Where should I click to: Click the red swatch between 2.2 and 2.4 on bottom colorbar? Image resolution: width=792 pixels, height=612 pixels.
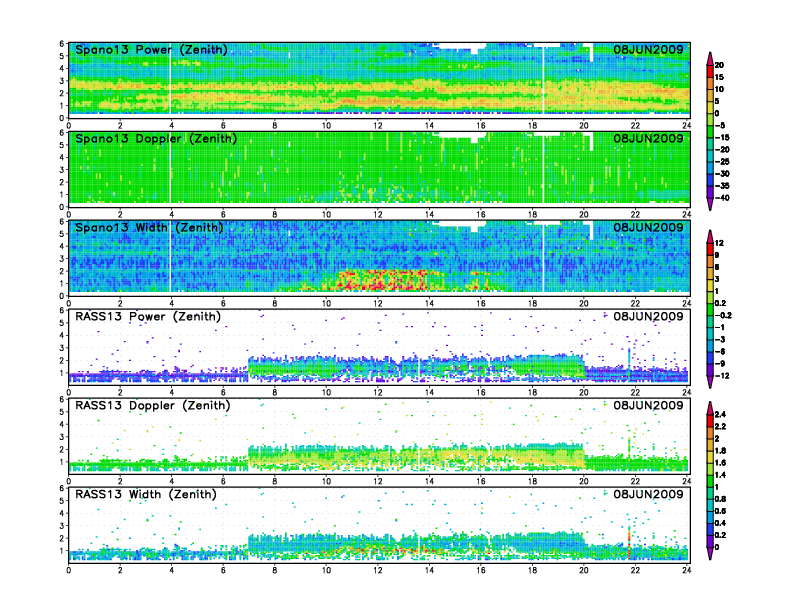pyautogui.click(x=710, y=420)
